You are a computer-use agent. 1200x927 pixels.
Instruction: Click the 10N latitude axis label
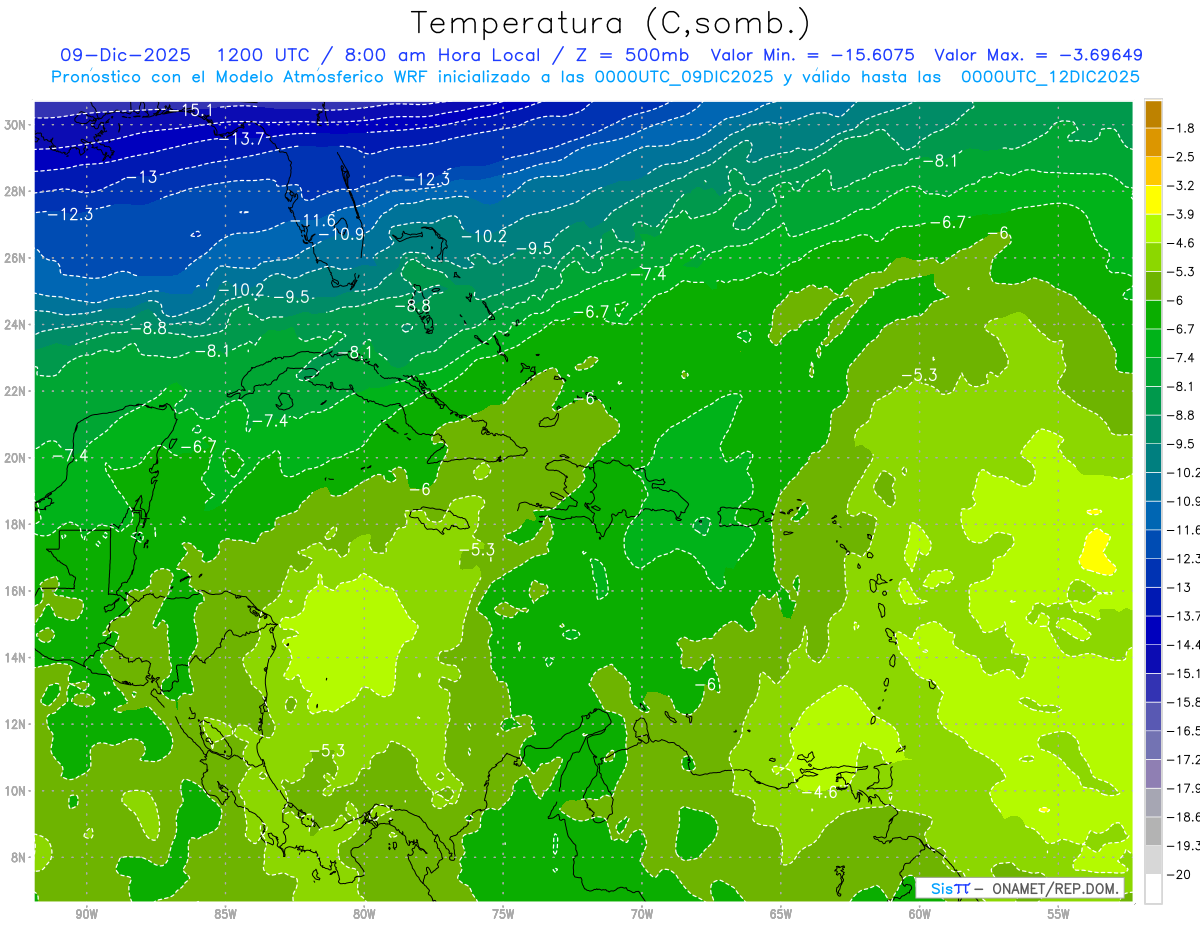[x=17, y=791]
